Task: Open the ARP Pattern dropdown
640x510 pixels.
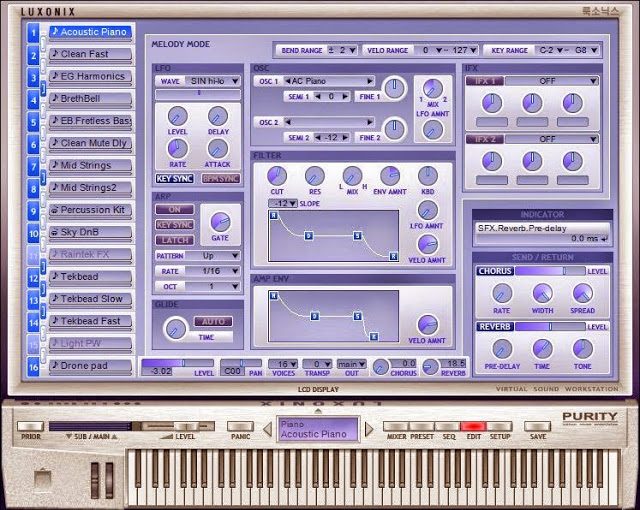Action: [213, 255]
